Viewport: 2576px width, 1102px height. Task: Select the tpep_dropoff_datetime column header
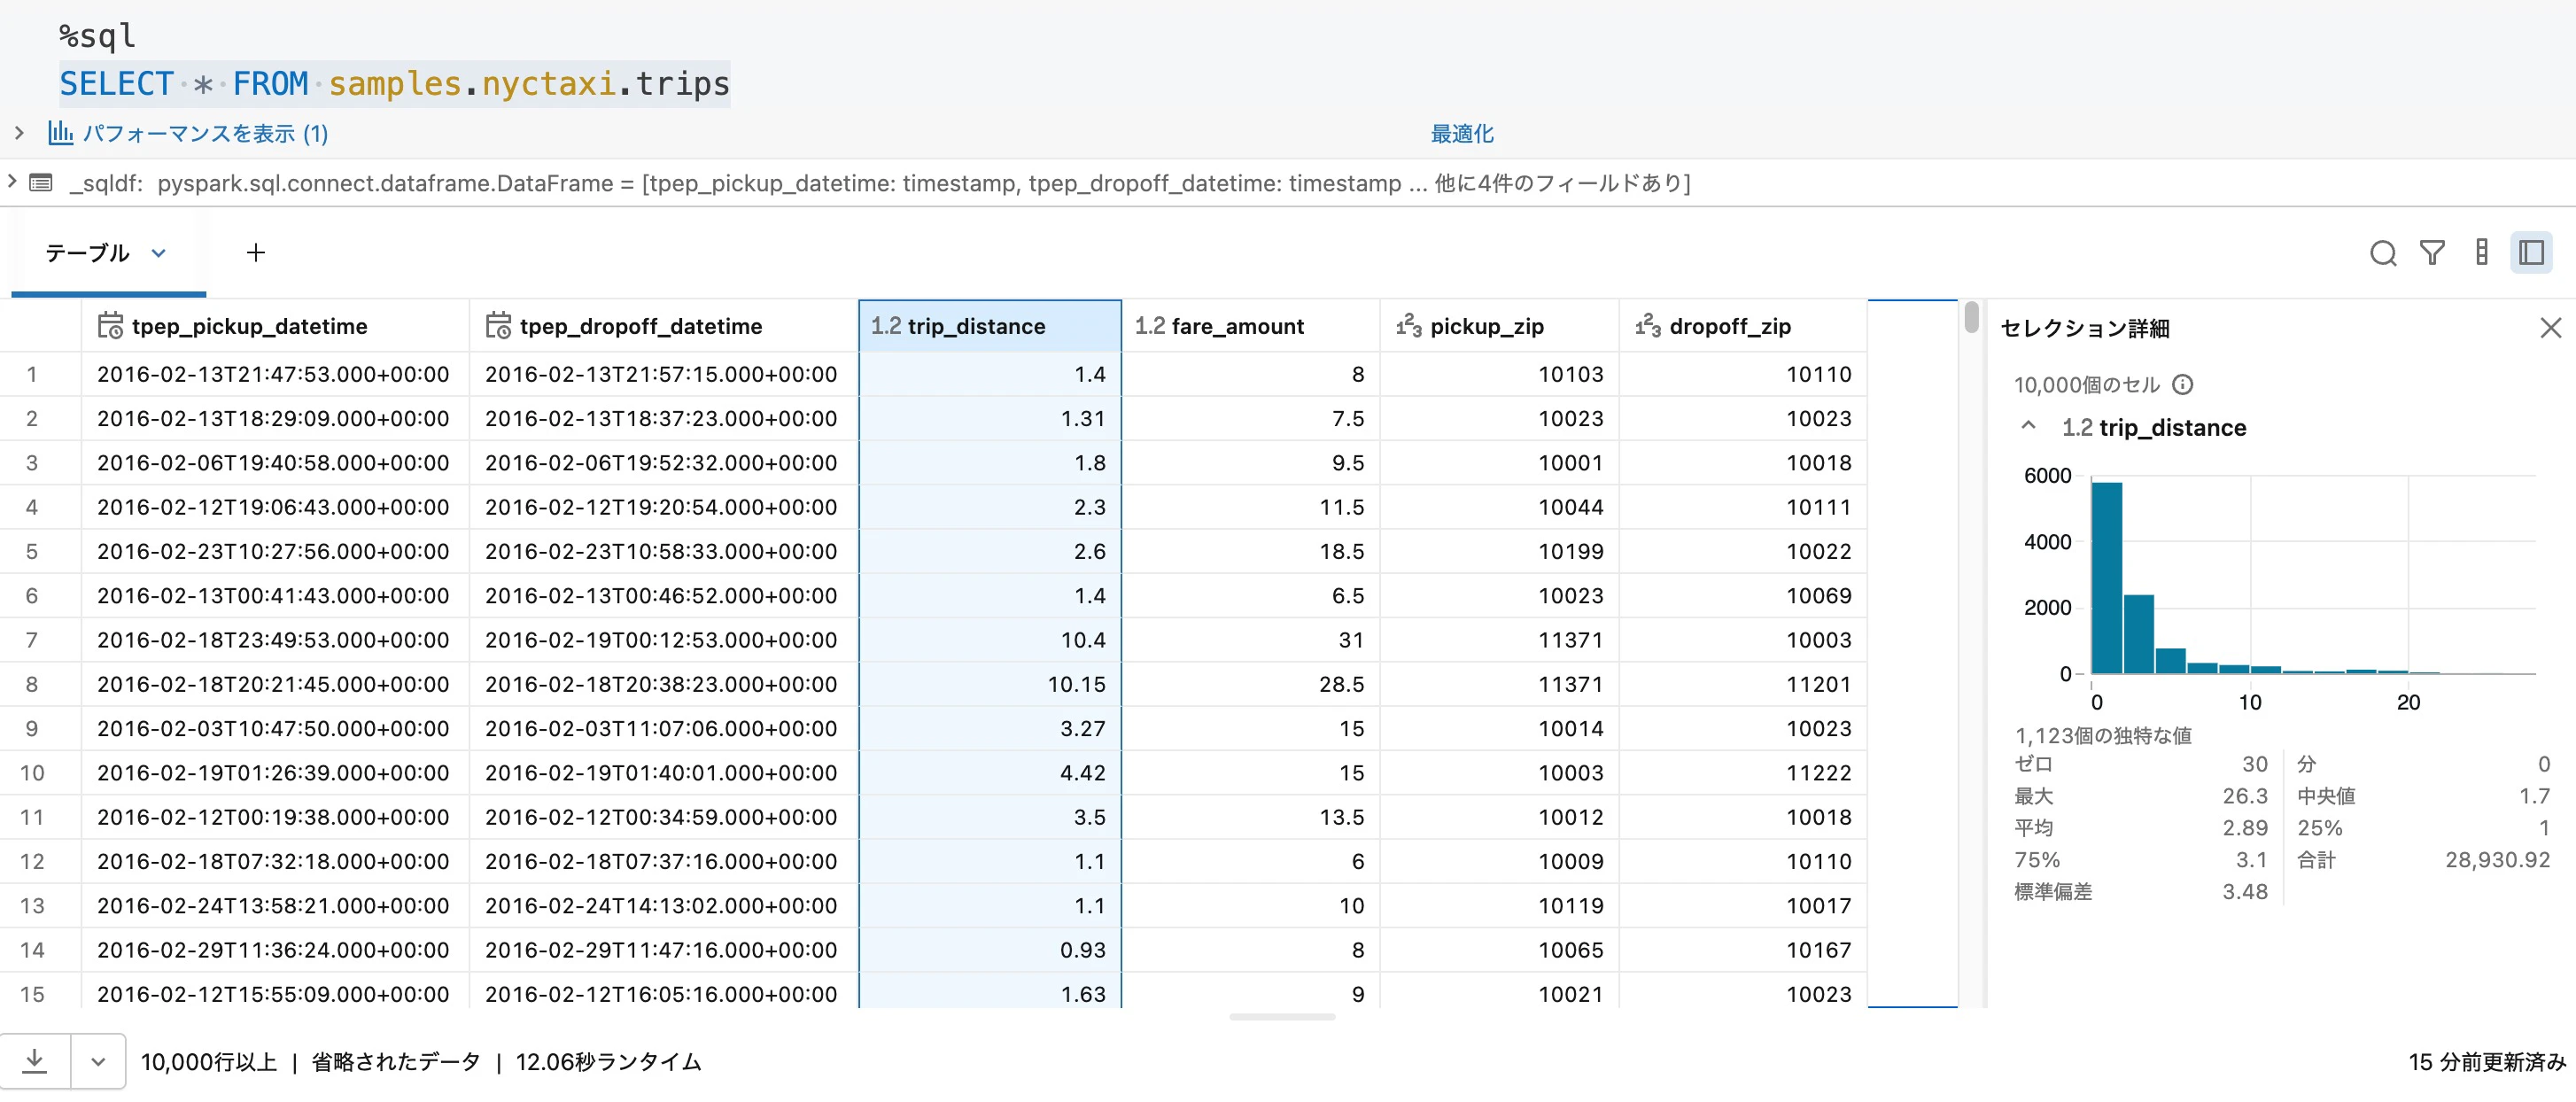coord(663,326)
